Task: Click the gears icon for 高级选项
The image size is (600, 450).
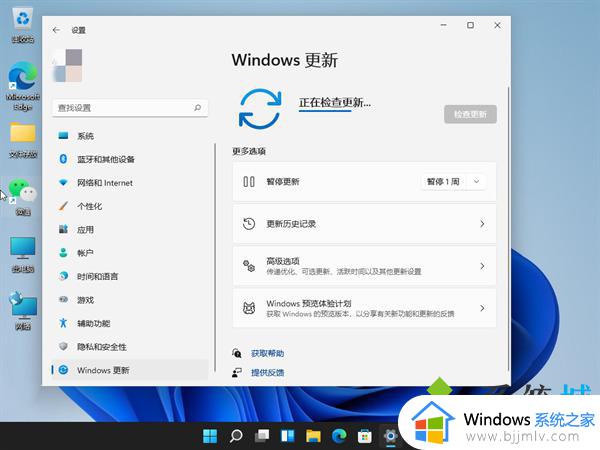Action: coord(249,266)
